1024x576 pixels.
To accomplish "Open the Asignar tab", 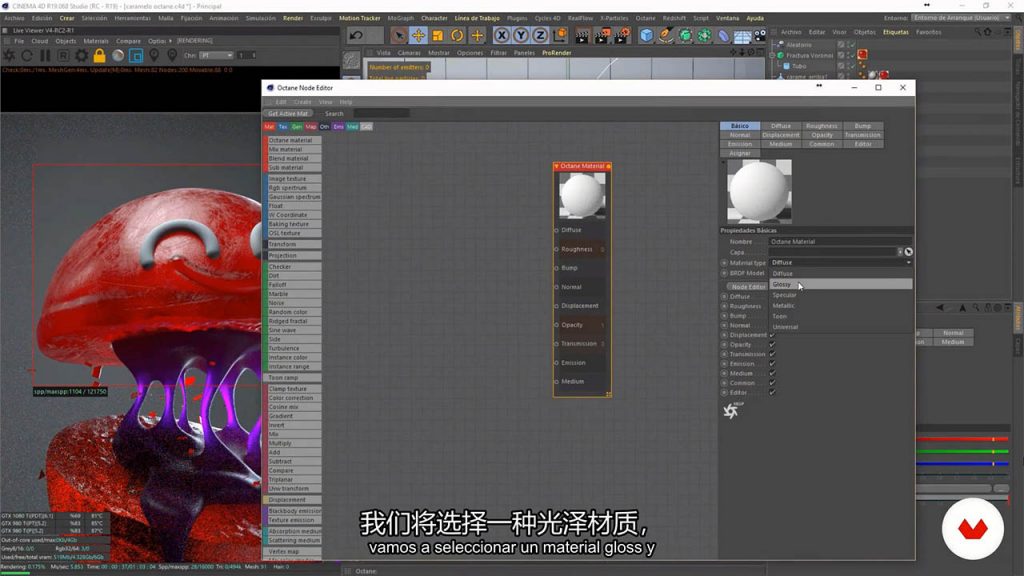I will [x=739, y=153].
